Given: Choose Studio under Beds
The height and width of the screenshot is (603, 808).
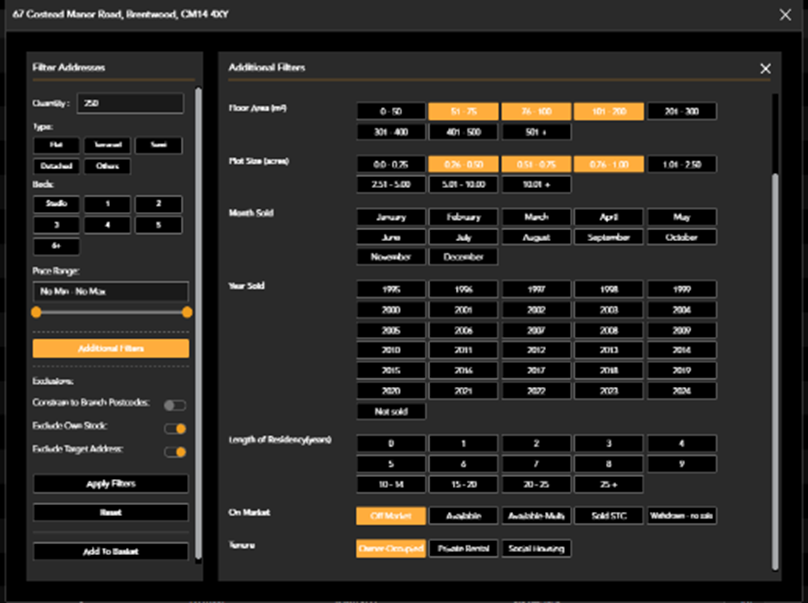Looking at the screenshot, I should 56,204.
